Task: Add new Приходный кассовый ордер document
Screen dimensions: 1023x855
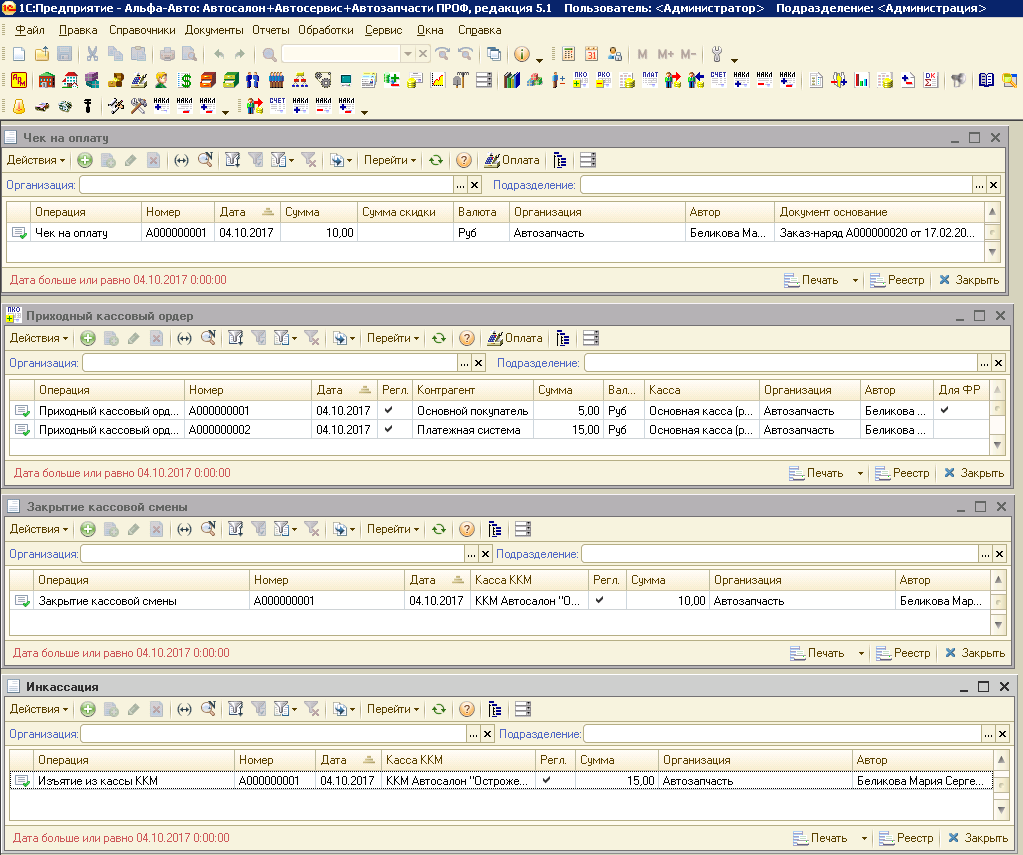Action: pos(87,338)
